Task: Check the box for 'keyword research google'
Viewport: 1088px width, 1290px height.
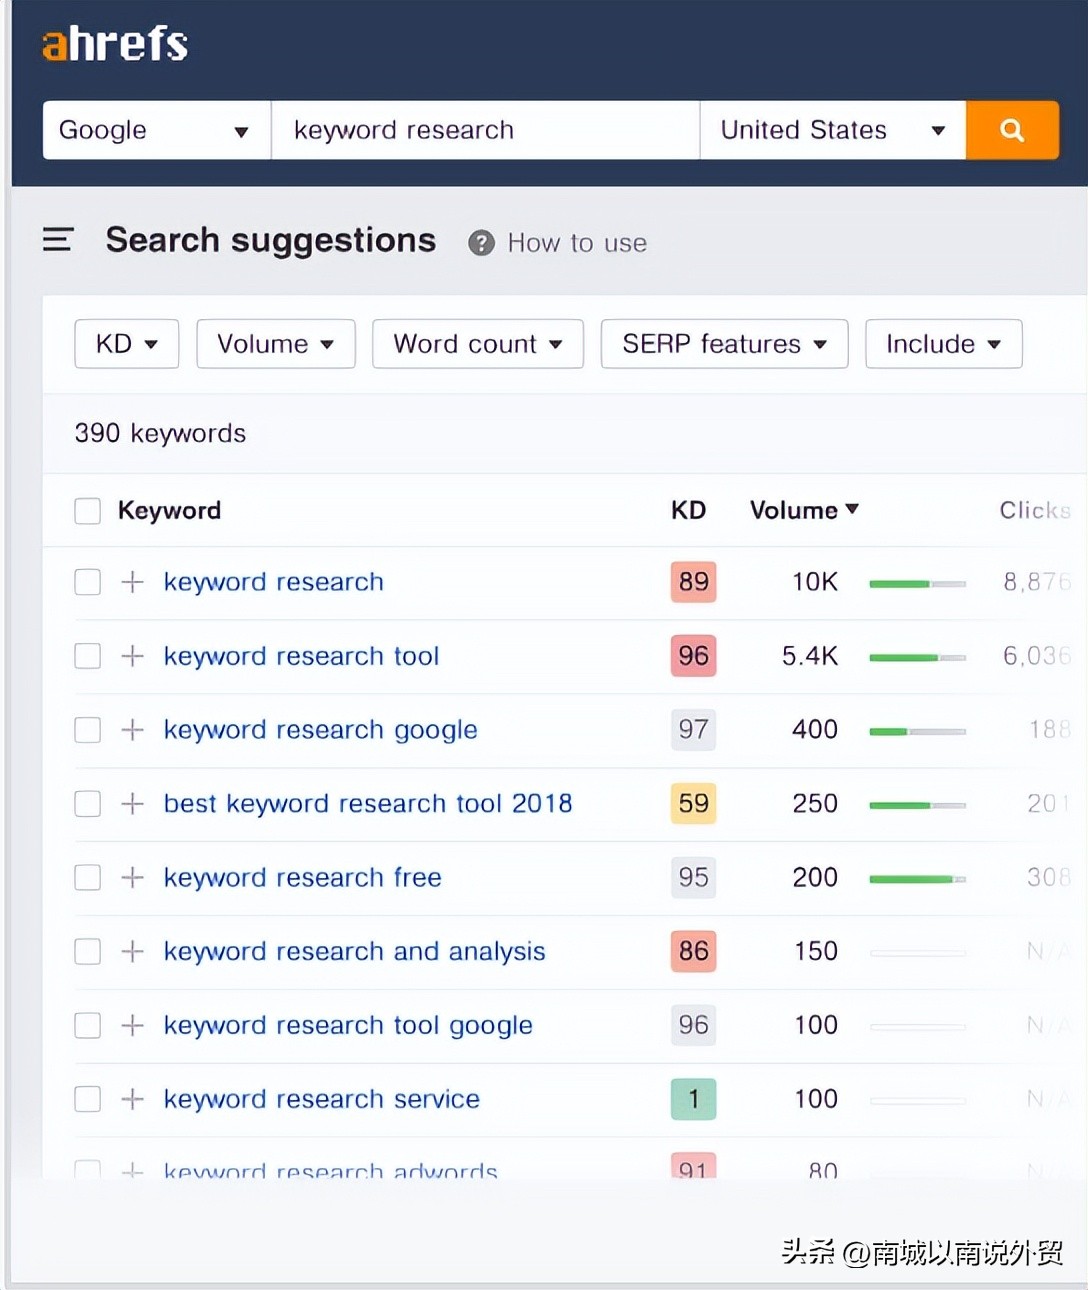Action: [88, 730]
